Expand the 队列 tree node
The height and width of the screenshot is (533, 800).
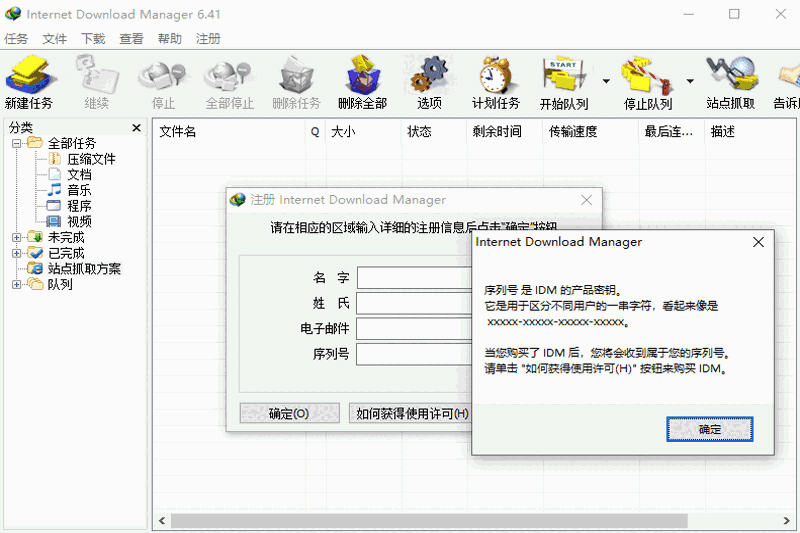coord(17,285)
